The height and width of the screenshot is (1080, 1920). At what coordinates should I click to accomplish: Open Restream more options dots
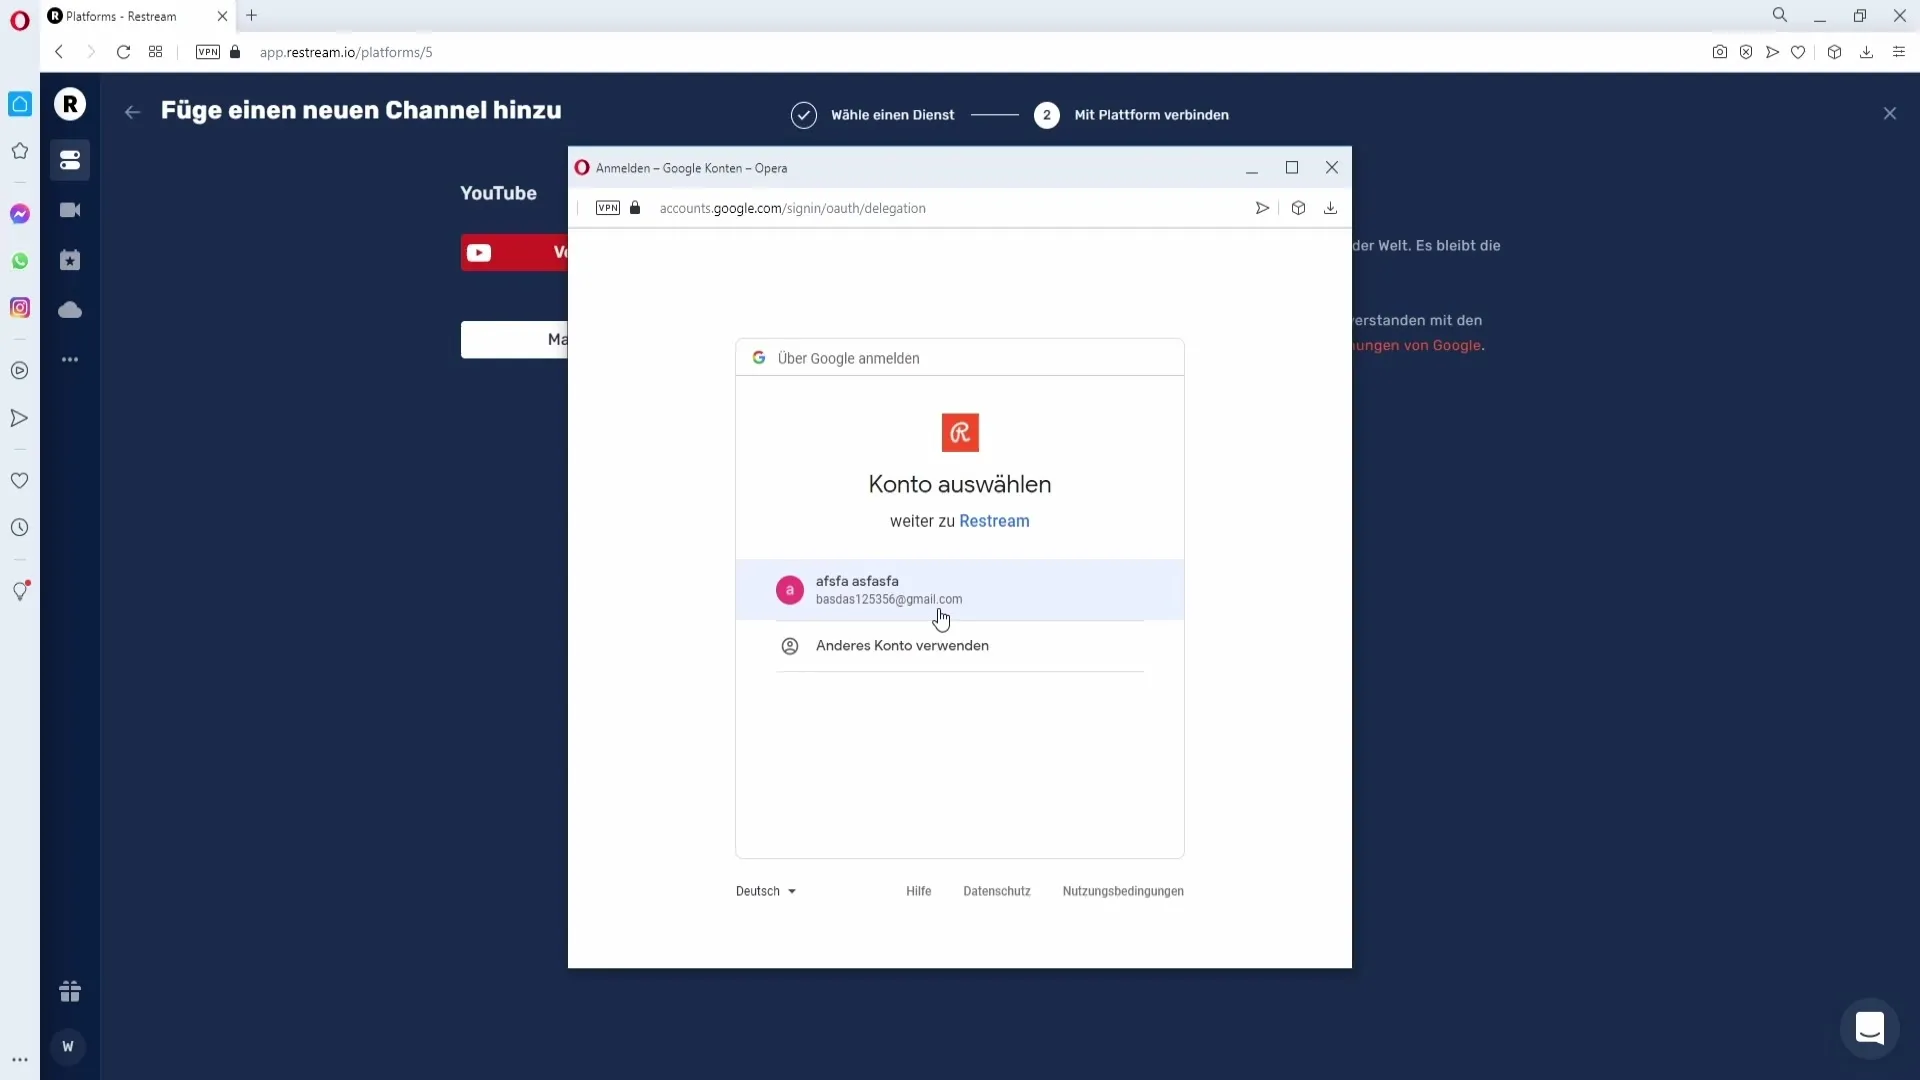coord(70,360)
